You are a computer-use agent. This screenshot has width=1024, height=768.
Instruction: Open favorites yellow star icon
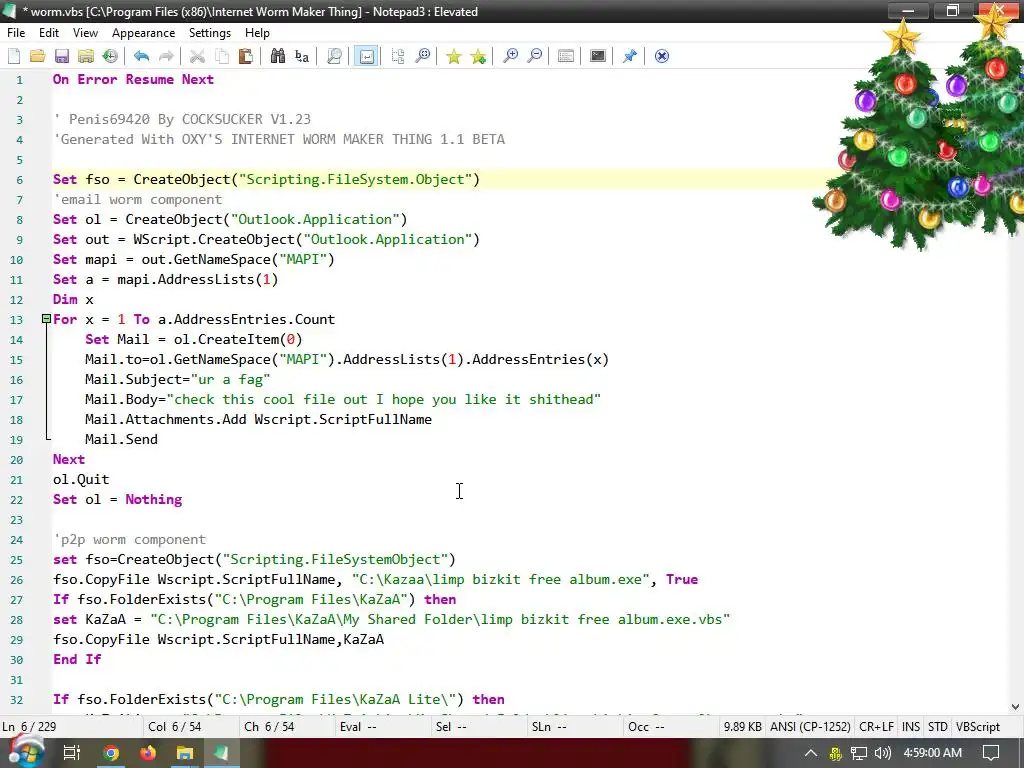[x=454, y=56]
